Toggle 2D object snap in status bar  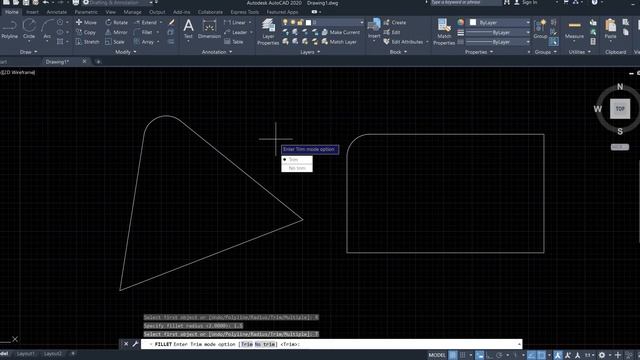[541, 355]
